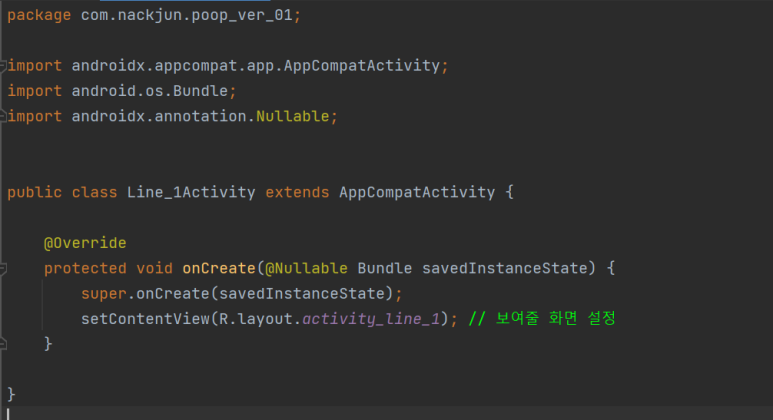Select AppCompatActivity in first import line

[x=361, y=66]
